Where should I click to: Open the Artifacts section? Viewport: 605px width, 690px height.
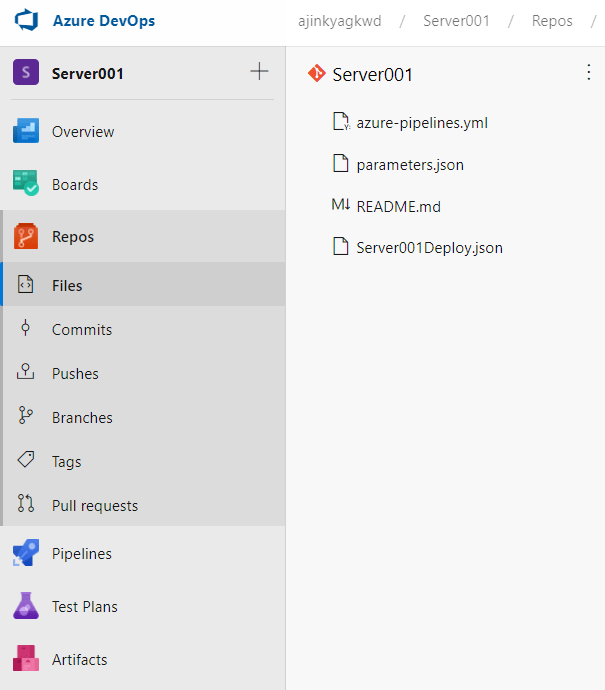pyautogui.click(x=79, y=660)
